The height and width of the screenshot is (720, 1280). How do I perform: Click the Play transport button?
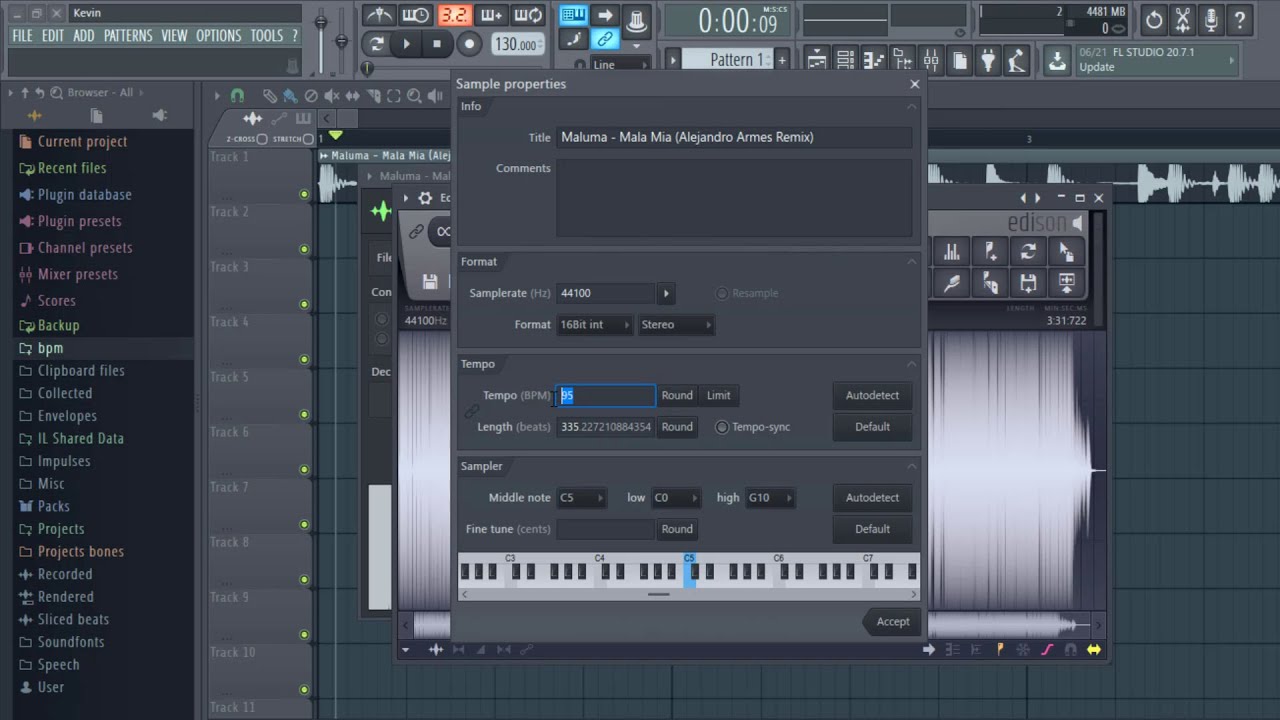point(406,44)
